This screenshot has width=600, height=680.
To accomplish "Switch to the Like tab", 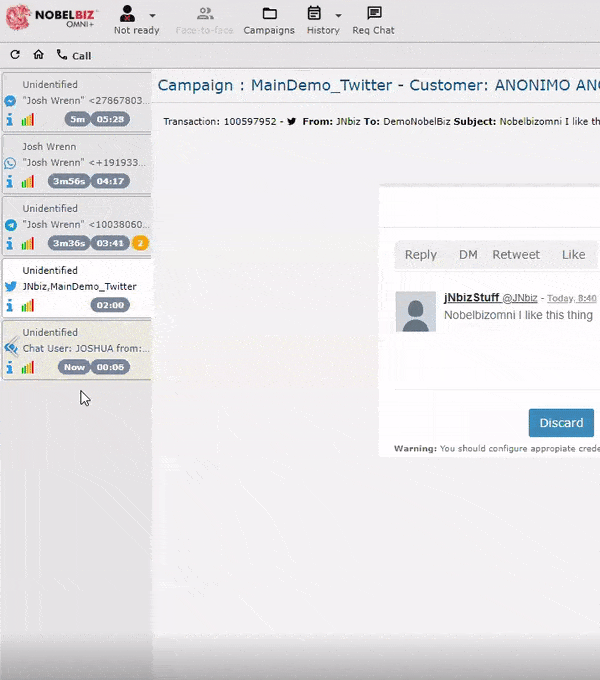I will [x=574, y=255].
